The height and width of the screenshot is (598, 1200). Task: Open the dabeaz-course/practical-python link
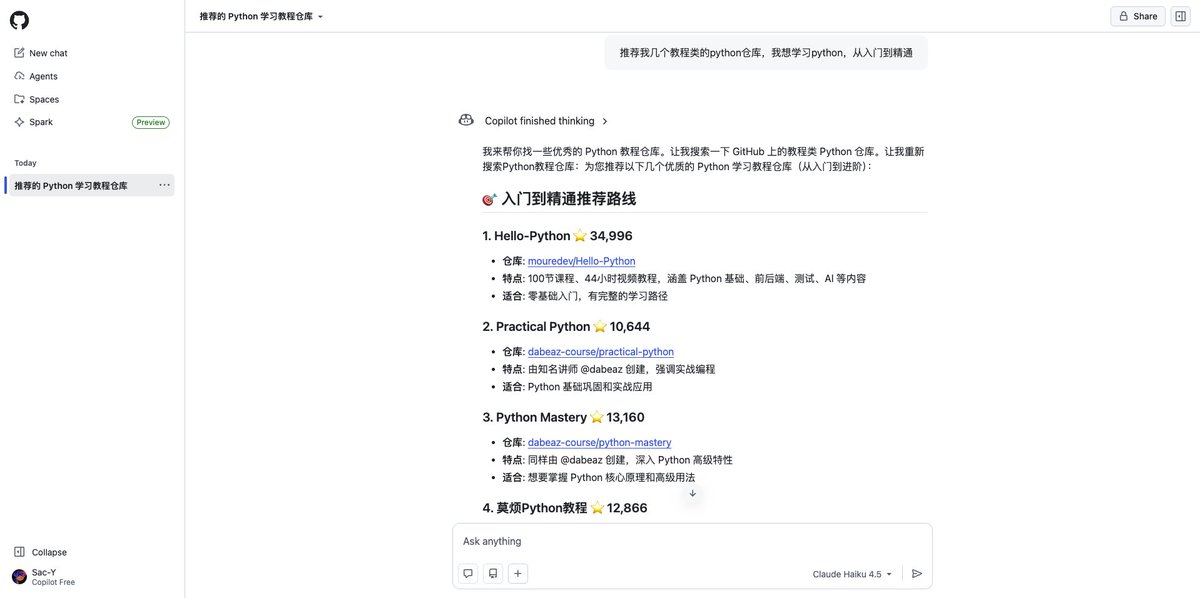(x=601, y=352)
